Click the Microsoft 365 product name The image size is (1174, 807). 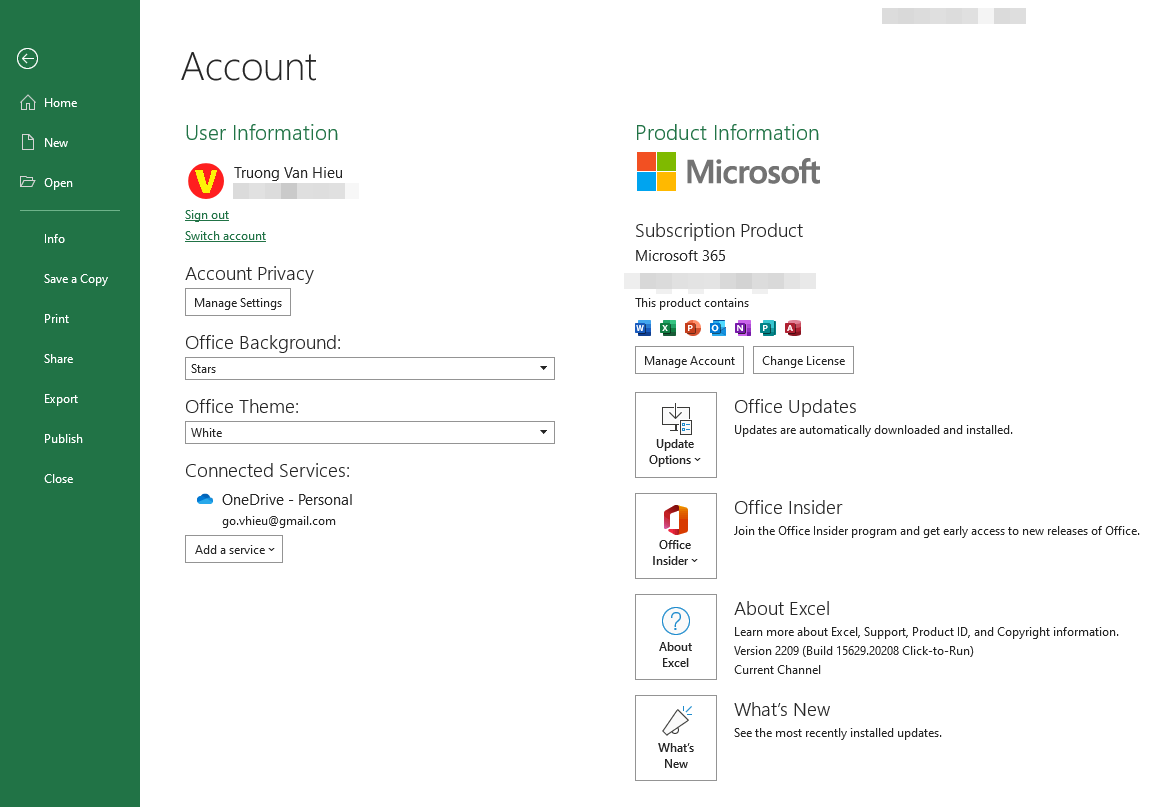click(680, 255)
